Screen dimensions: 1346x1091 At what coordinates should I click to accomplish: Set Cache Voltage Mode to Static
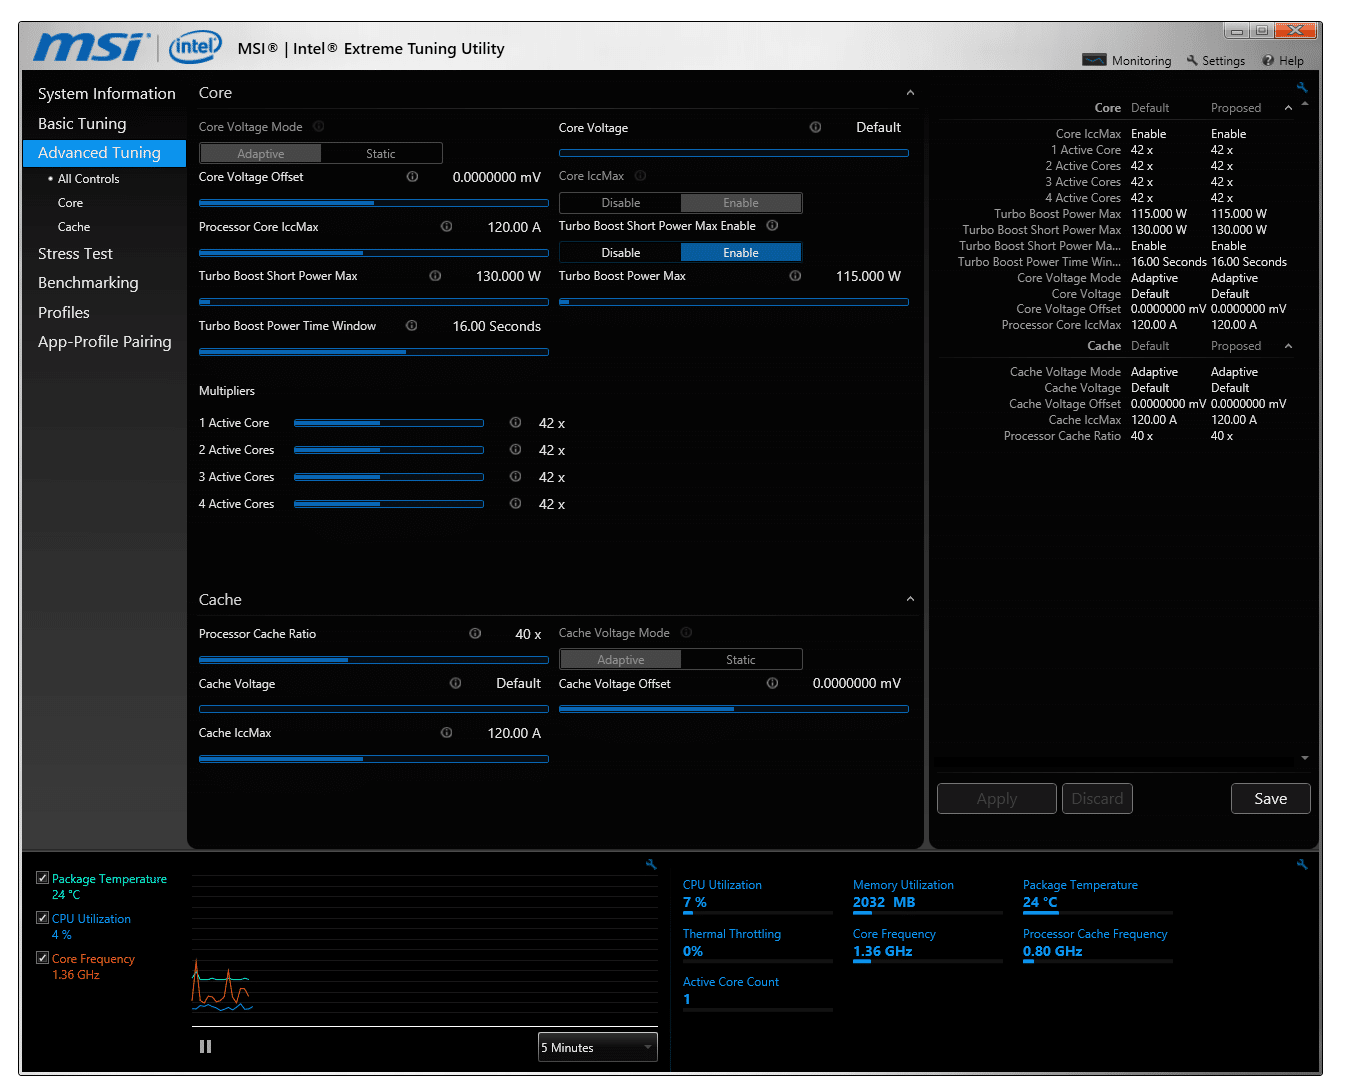[x=741, y=660]
